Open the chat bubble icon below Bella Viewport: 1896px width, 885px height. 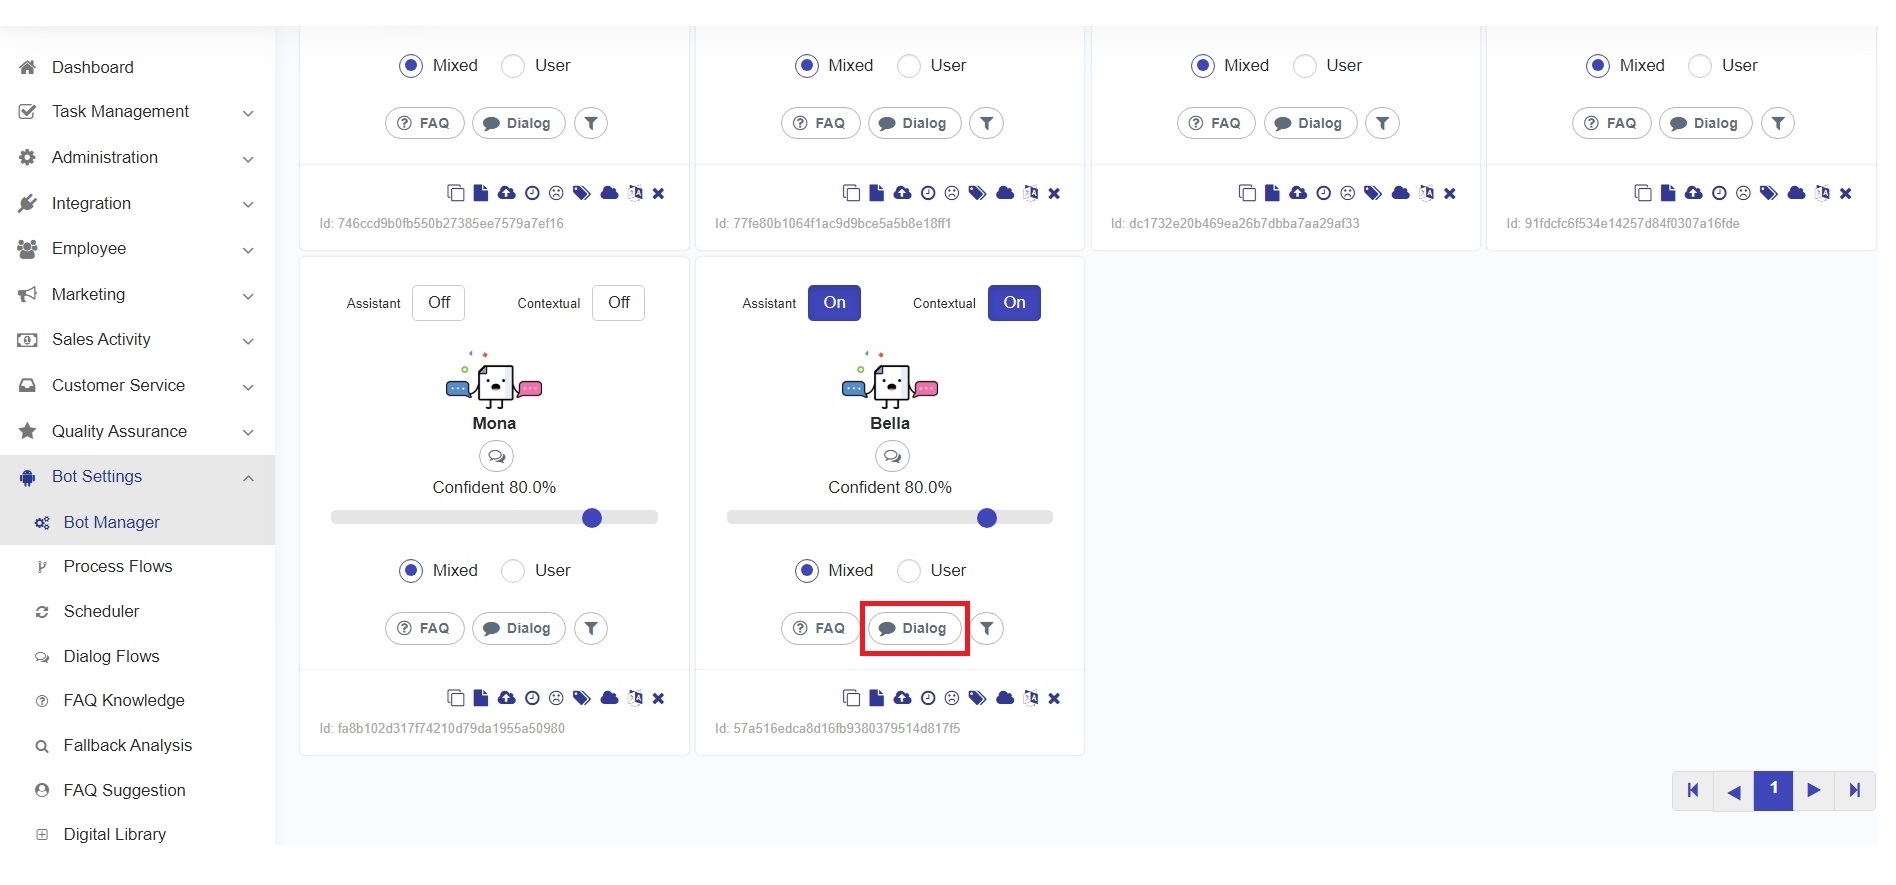tap(891, 457)
